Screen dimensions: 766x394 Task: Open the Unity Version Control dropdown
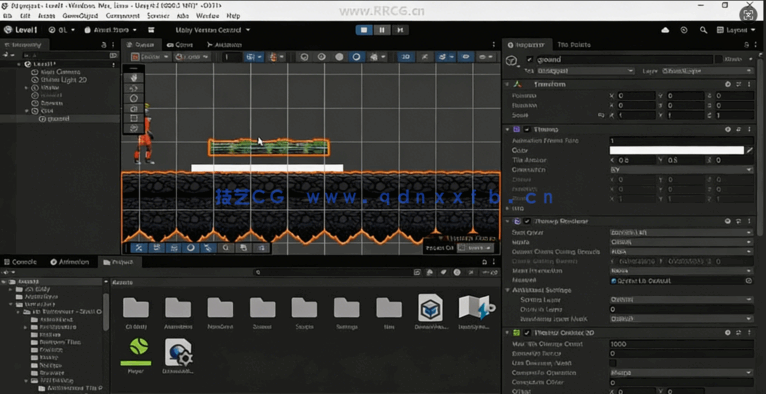click(213, 30)
